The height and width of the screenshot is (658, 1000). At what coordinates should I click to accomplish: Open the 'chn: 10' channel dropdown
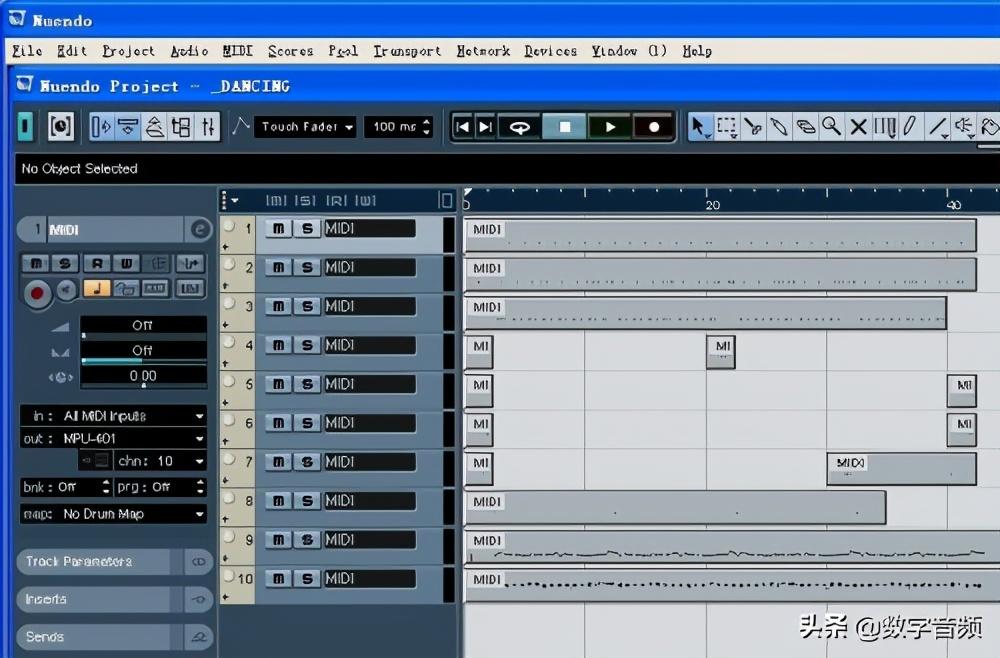coord(160,461)
